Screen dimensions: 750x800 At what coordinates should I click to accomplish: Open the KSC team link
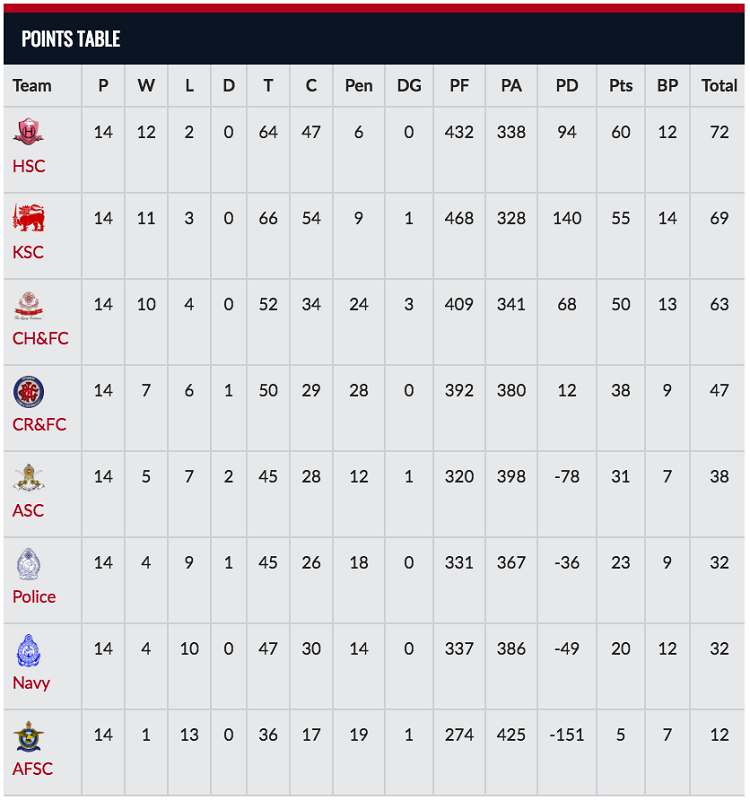click(x=28, y=252)
